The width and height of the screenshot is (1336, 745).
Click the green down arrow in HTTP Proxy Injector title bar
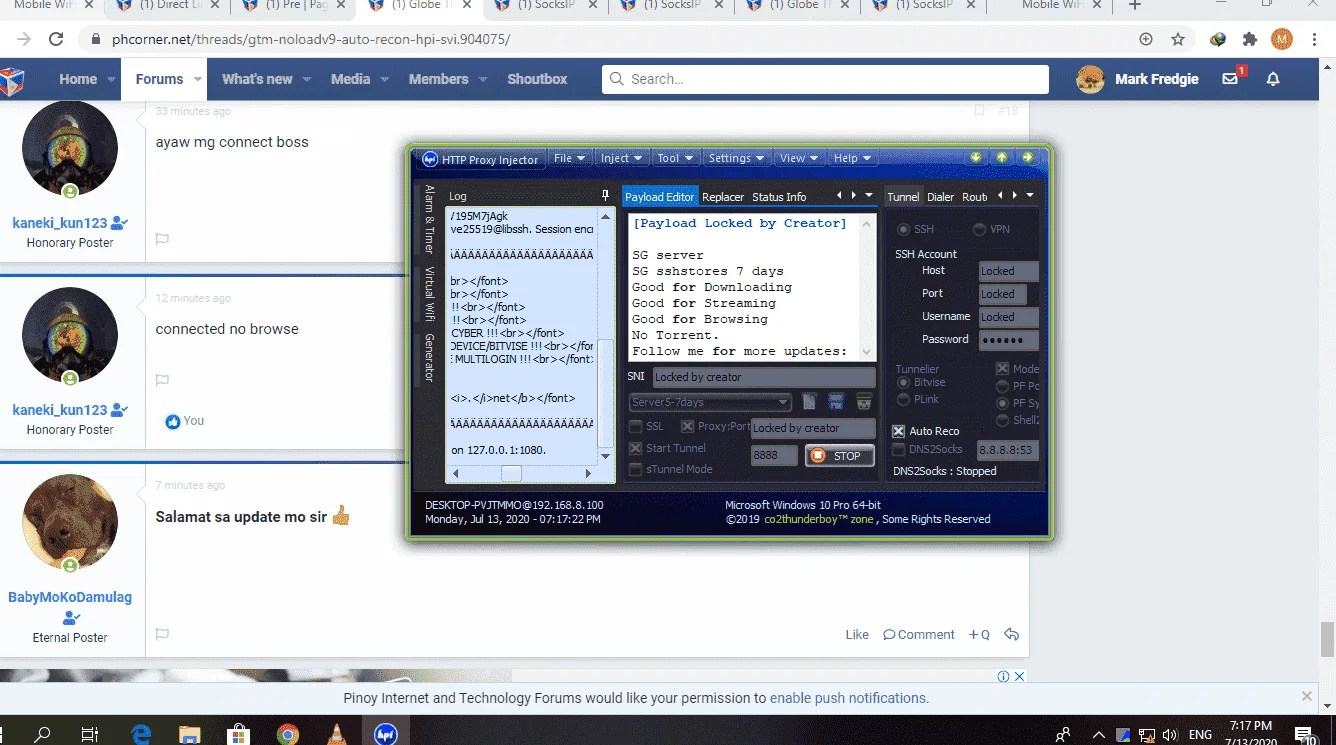(976, 157)
